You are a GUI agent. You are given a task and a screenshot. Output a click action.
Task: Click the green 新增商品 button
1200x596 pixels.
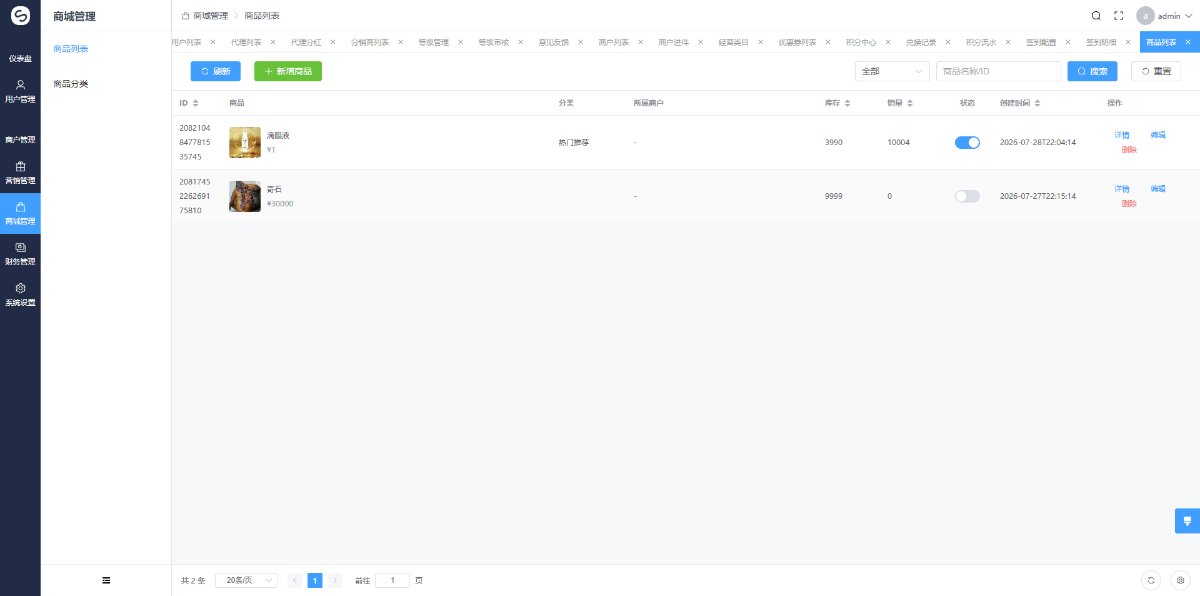coord(288,71)
